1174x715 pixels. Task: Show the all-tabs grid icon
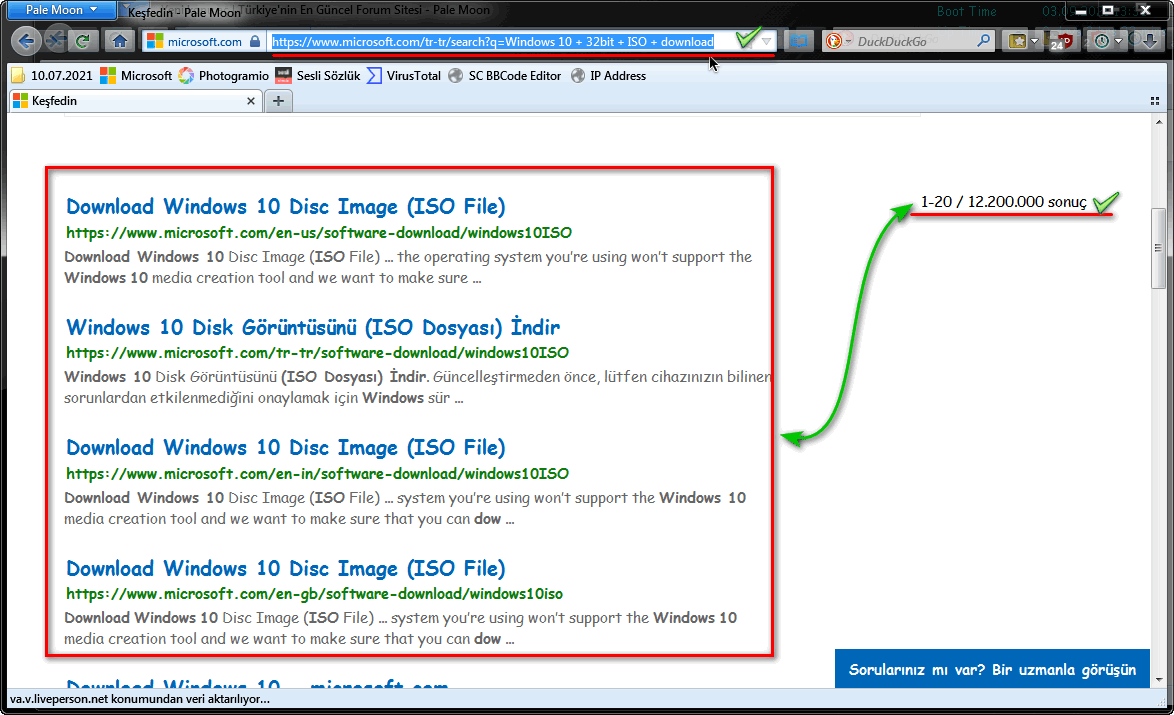pyautogui.click(x=1155, y=101)
